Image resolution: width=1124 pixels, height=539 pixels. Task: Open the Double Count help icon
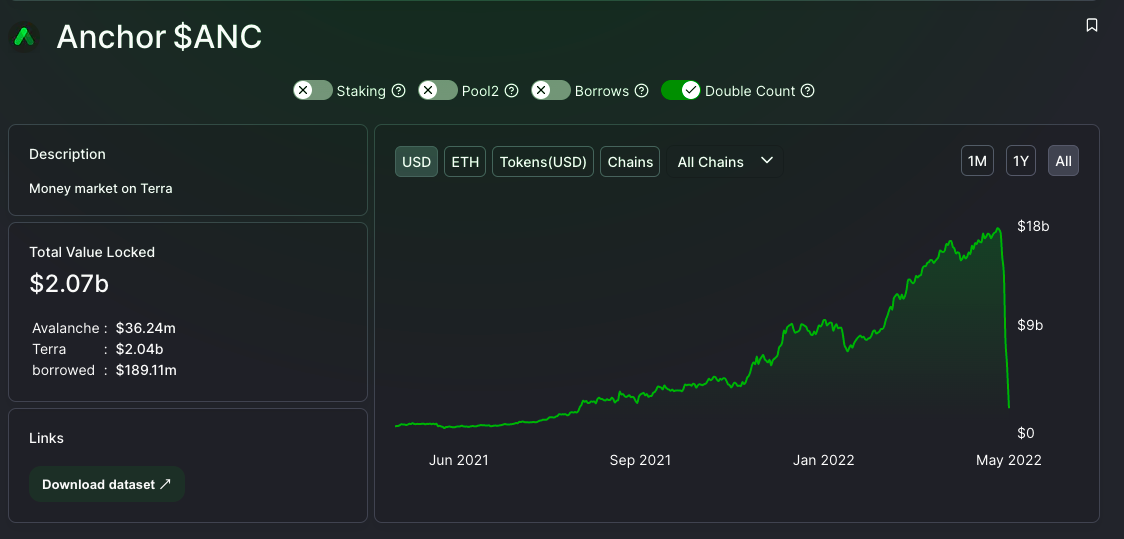[808, 91]
